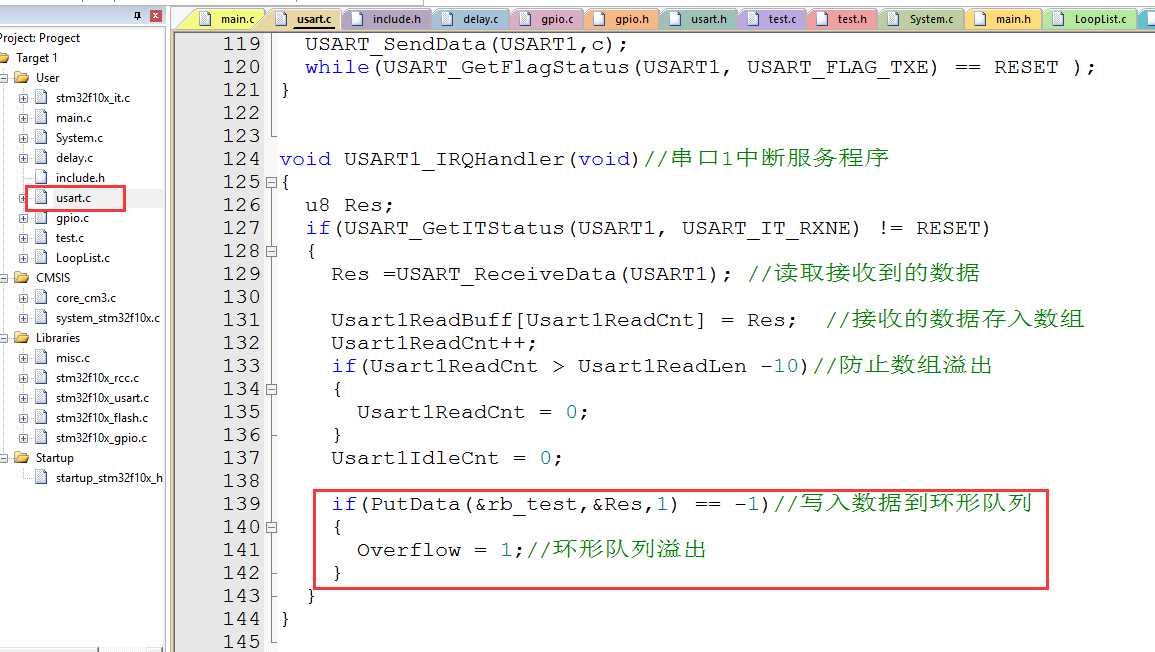The image size is (1155, 652).
Task: Expand test.c node in project tree
Action: click(24, 238)
